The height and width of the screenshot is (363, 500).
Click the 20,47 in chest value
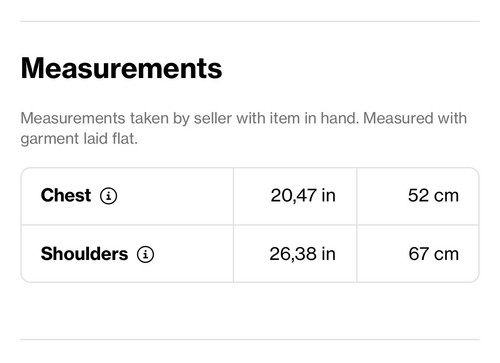[303, 196]
